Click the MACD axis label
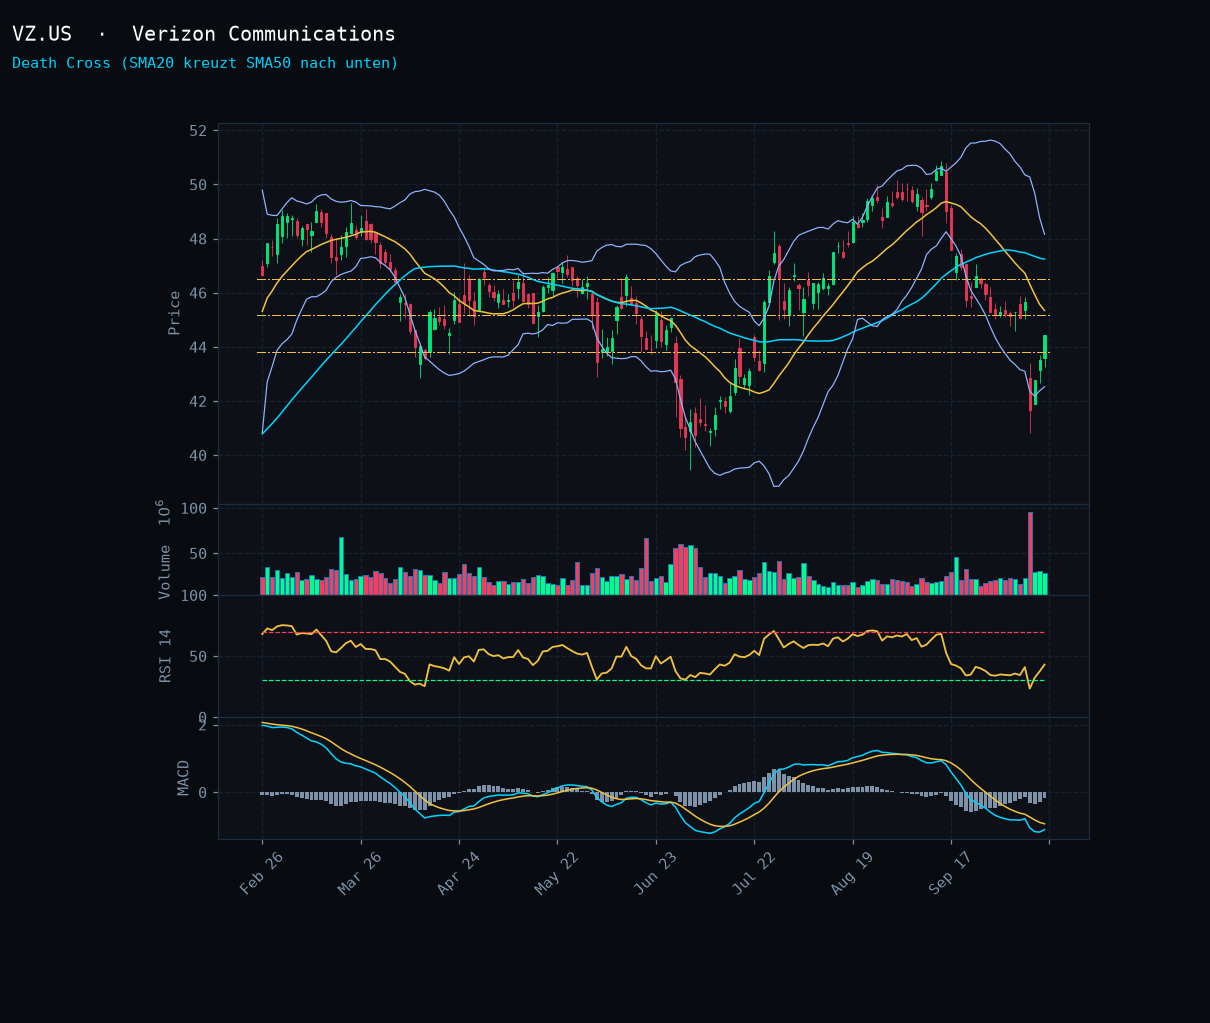Viewport: 1210px width, 1023px height. tap(183, 777)
